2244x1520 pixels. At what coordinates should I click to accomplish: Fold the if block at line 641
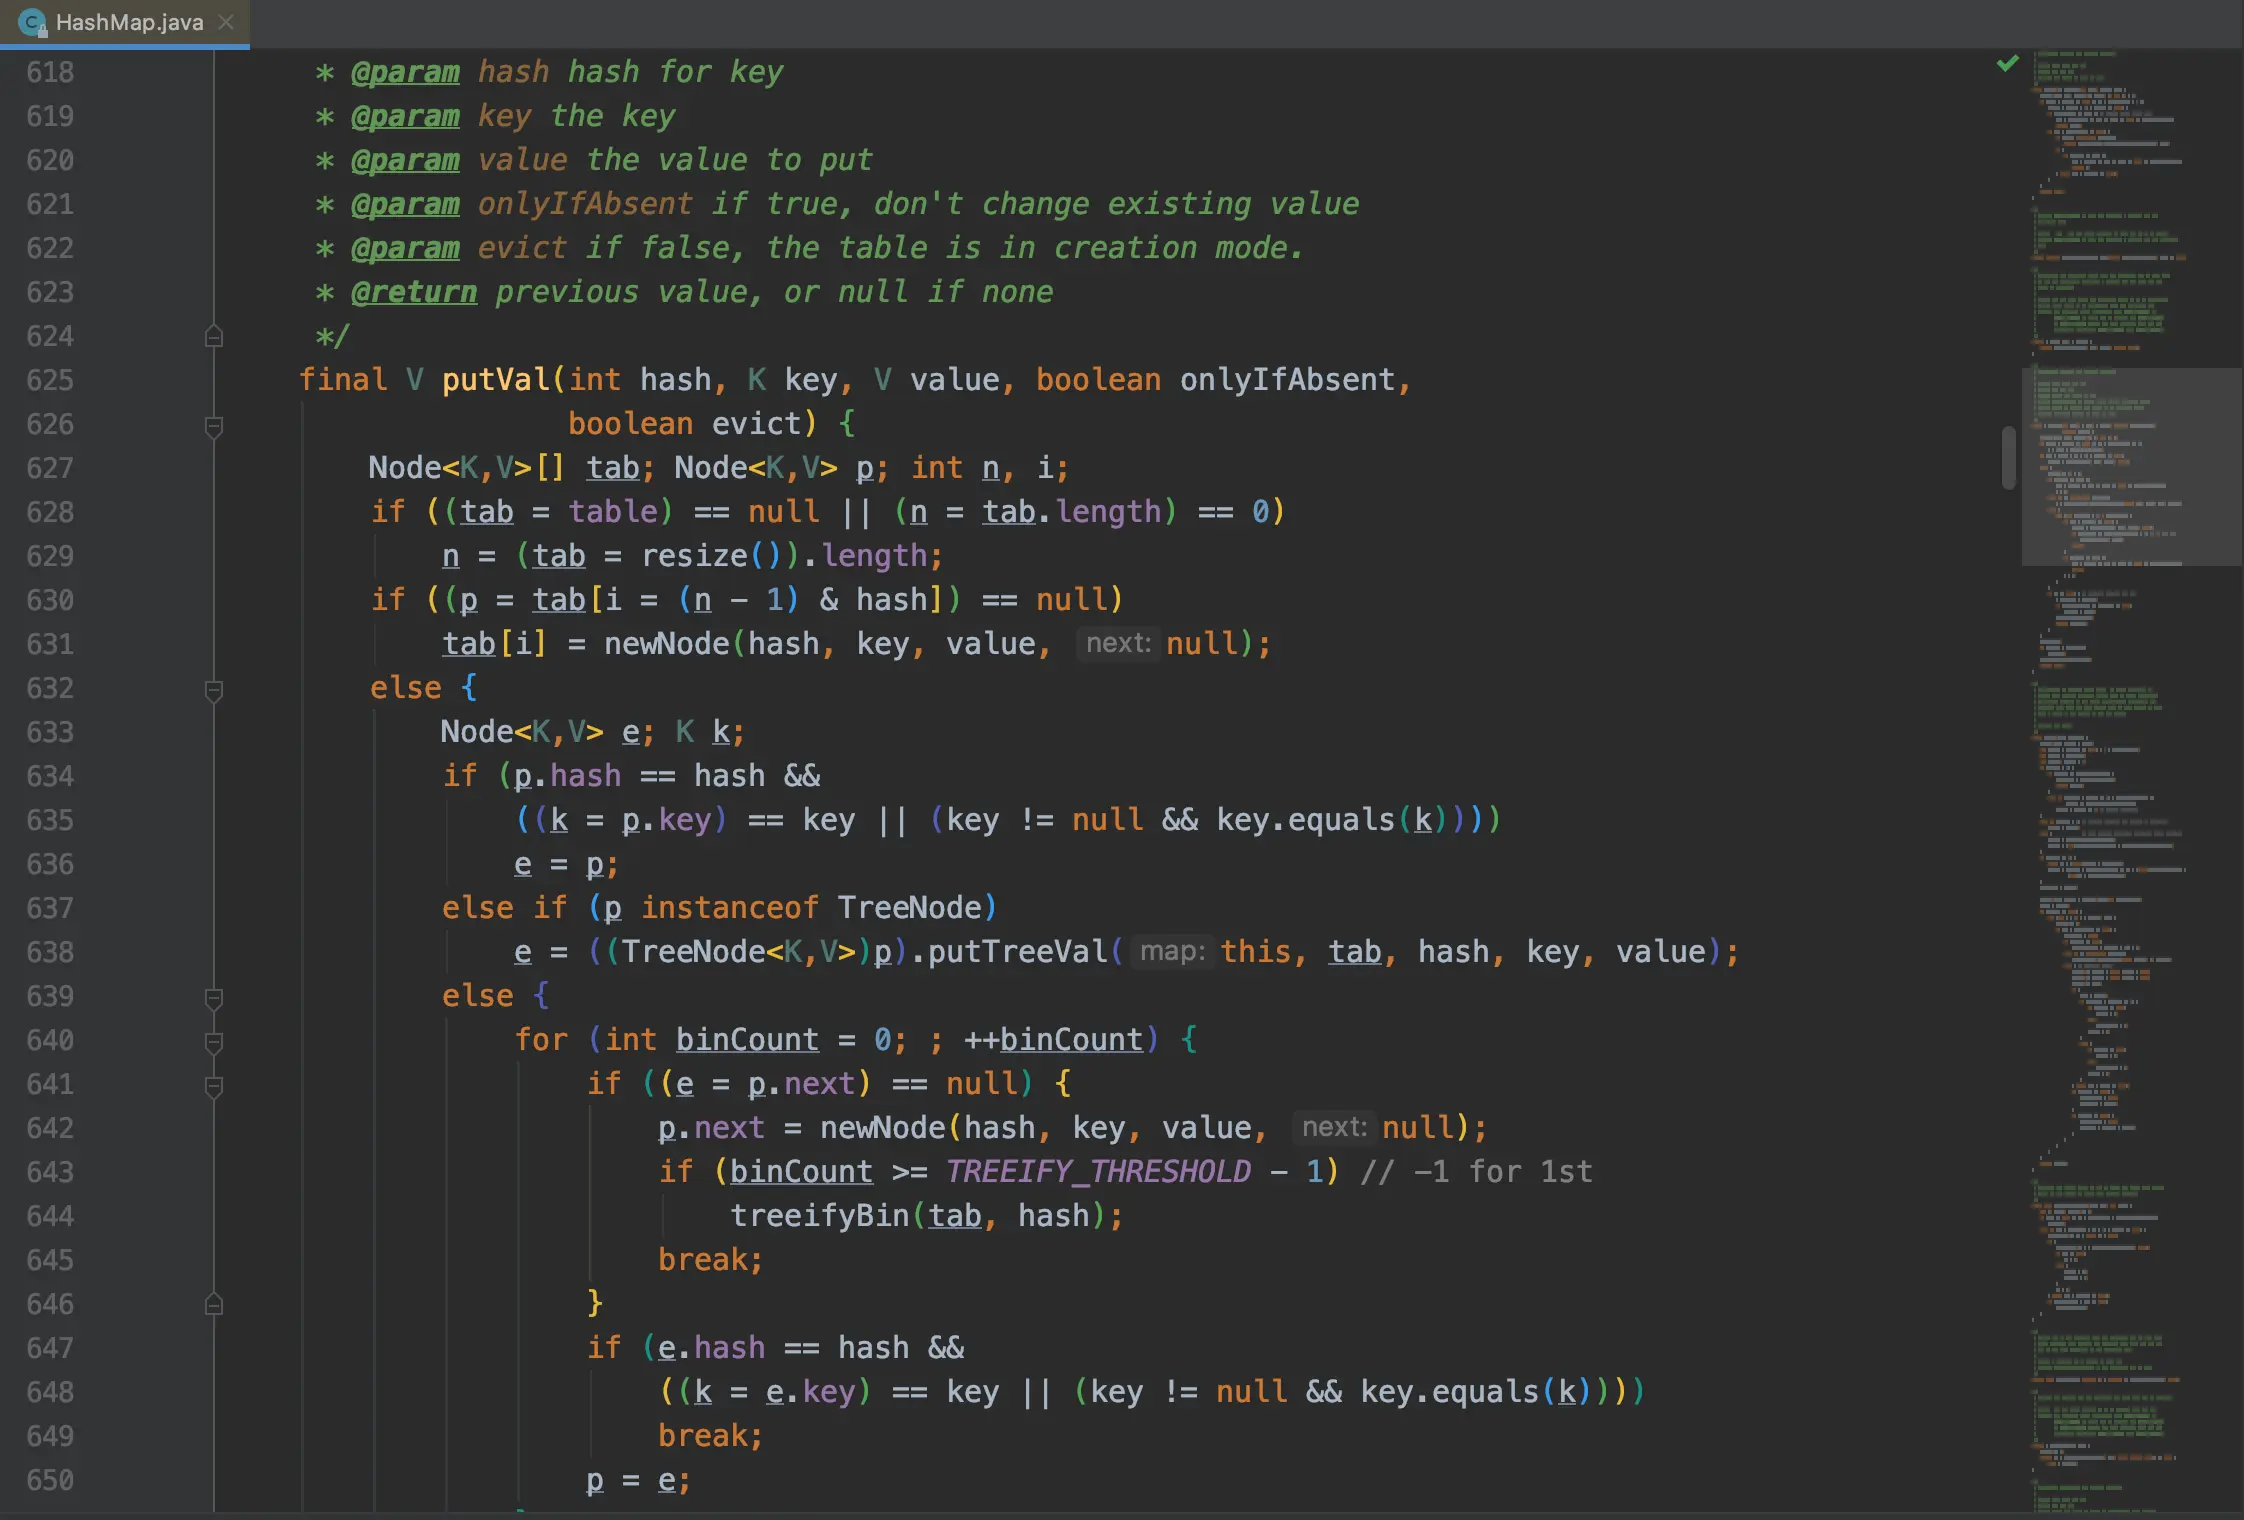point(213,1086)
